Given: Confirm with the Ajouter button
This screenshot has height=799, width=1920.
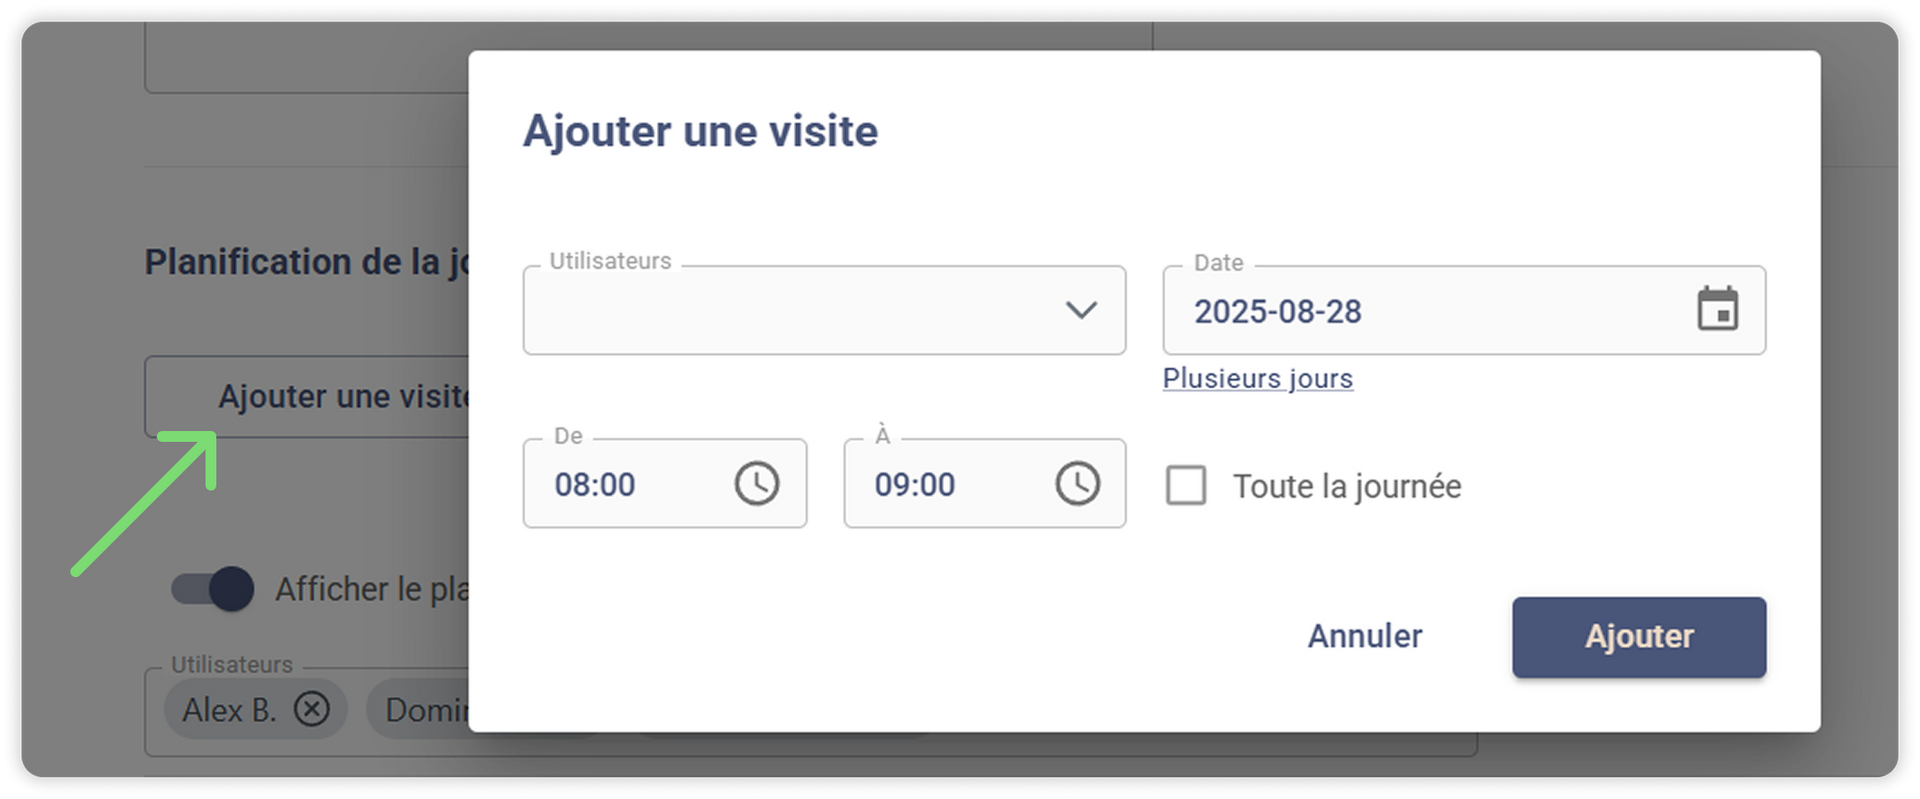Looking at the screenshot, I should point(1638,637).
